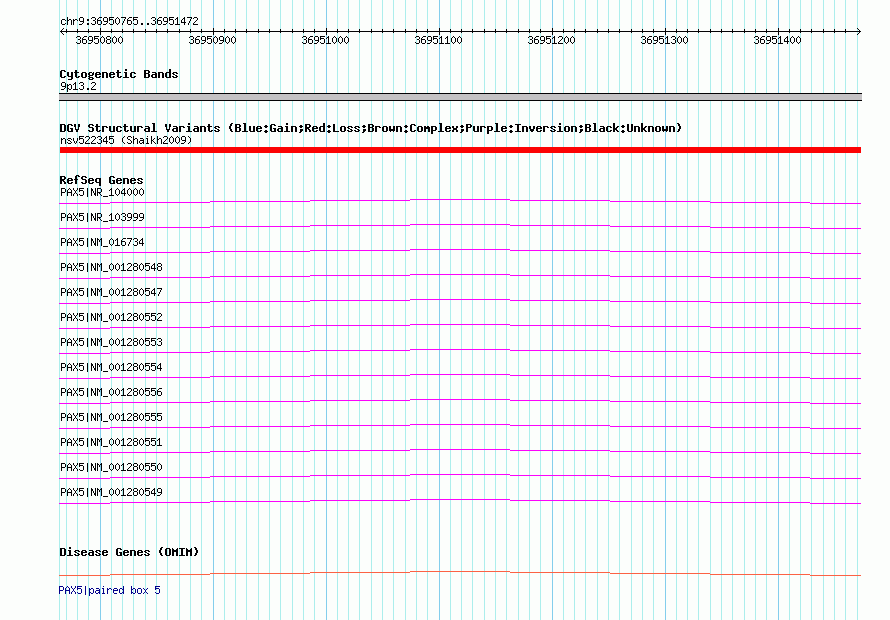Select transcript PAX5|NR_104000

click(x=102, y=192)
